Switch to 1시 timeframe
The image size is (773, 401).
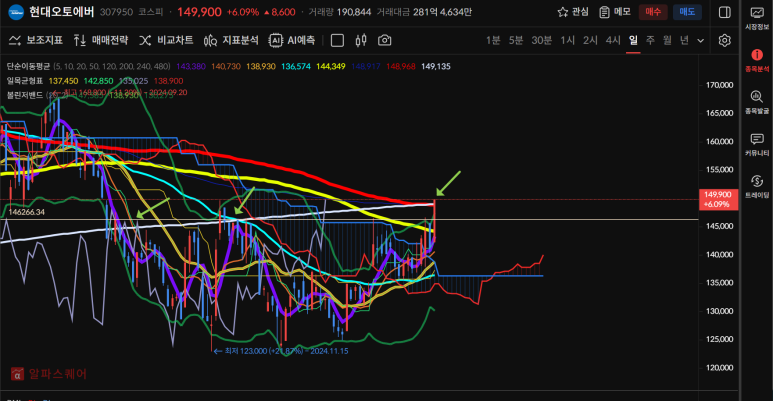pos(567,40)
